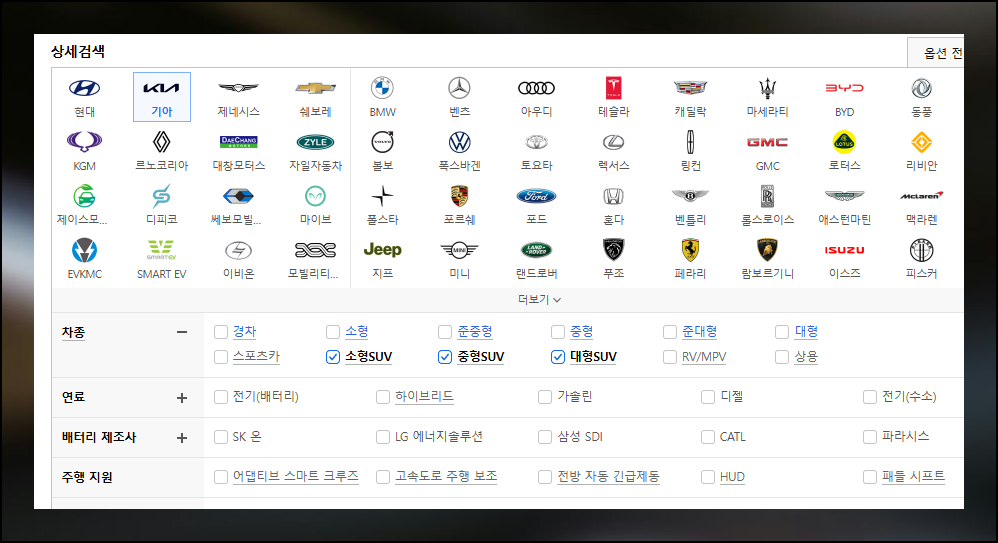Uncheck the 대형SUV checkbox
The image size is (998, 543).
tap(558, 357)
